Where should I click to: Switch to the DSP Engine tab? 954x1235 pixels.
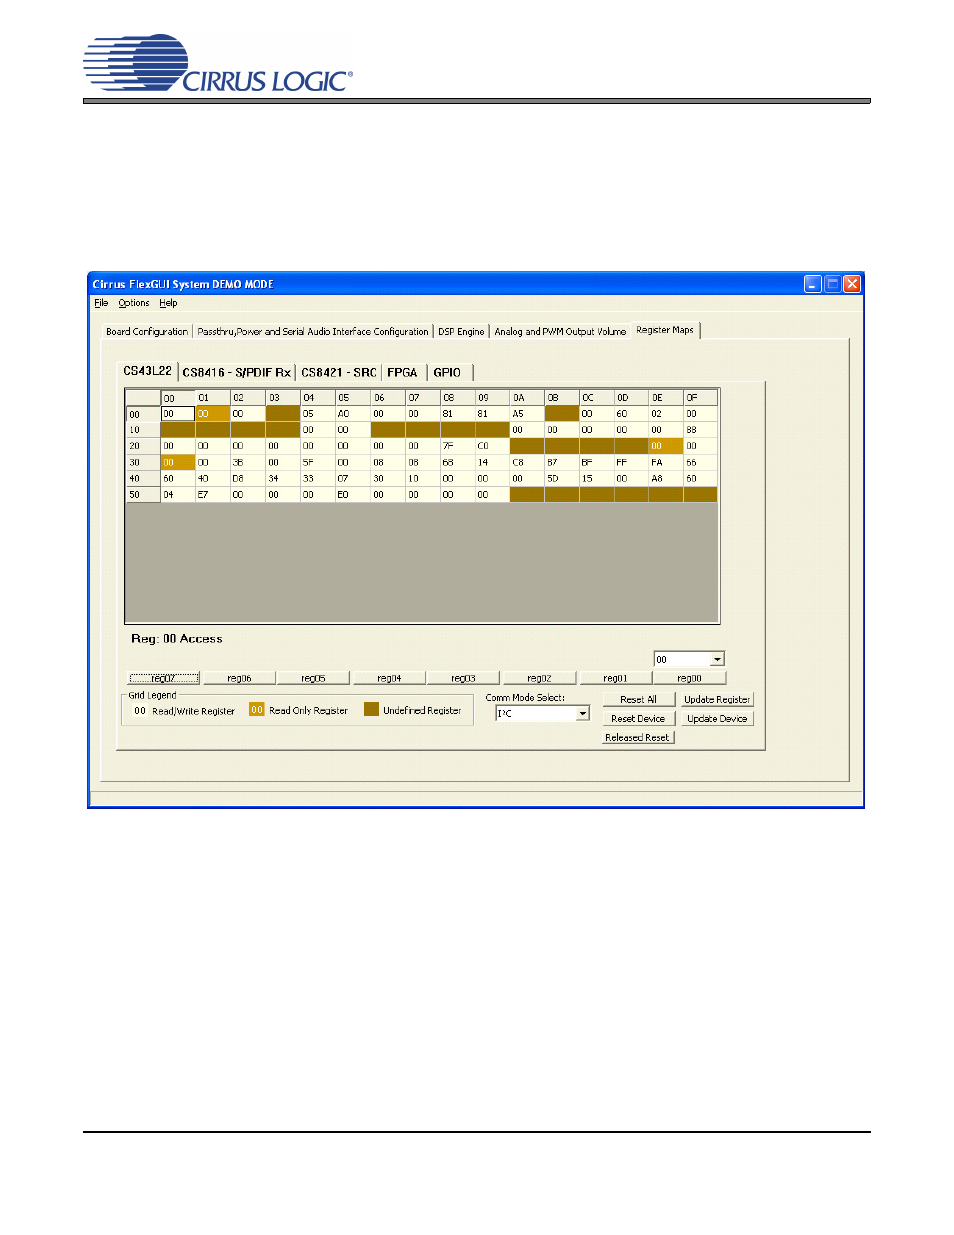461,331
